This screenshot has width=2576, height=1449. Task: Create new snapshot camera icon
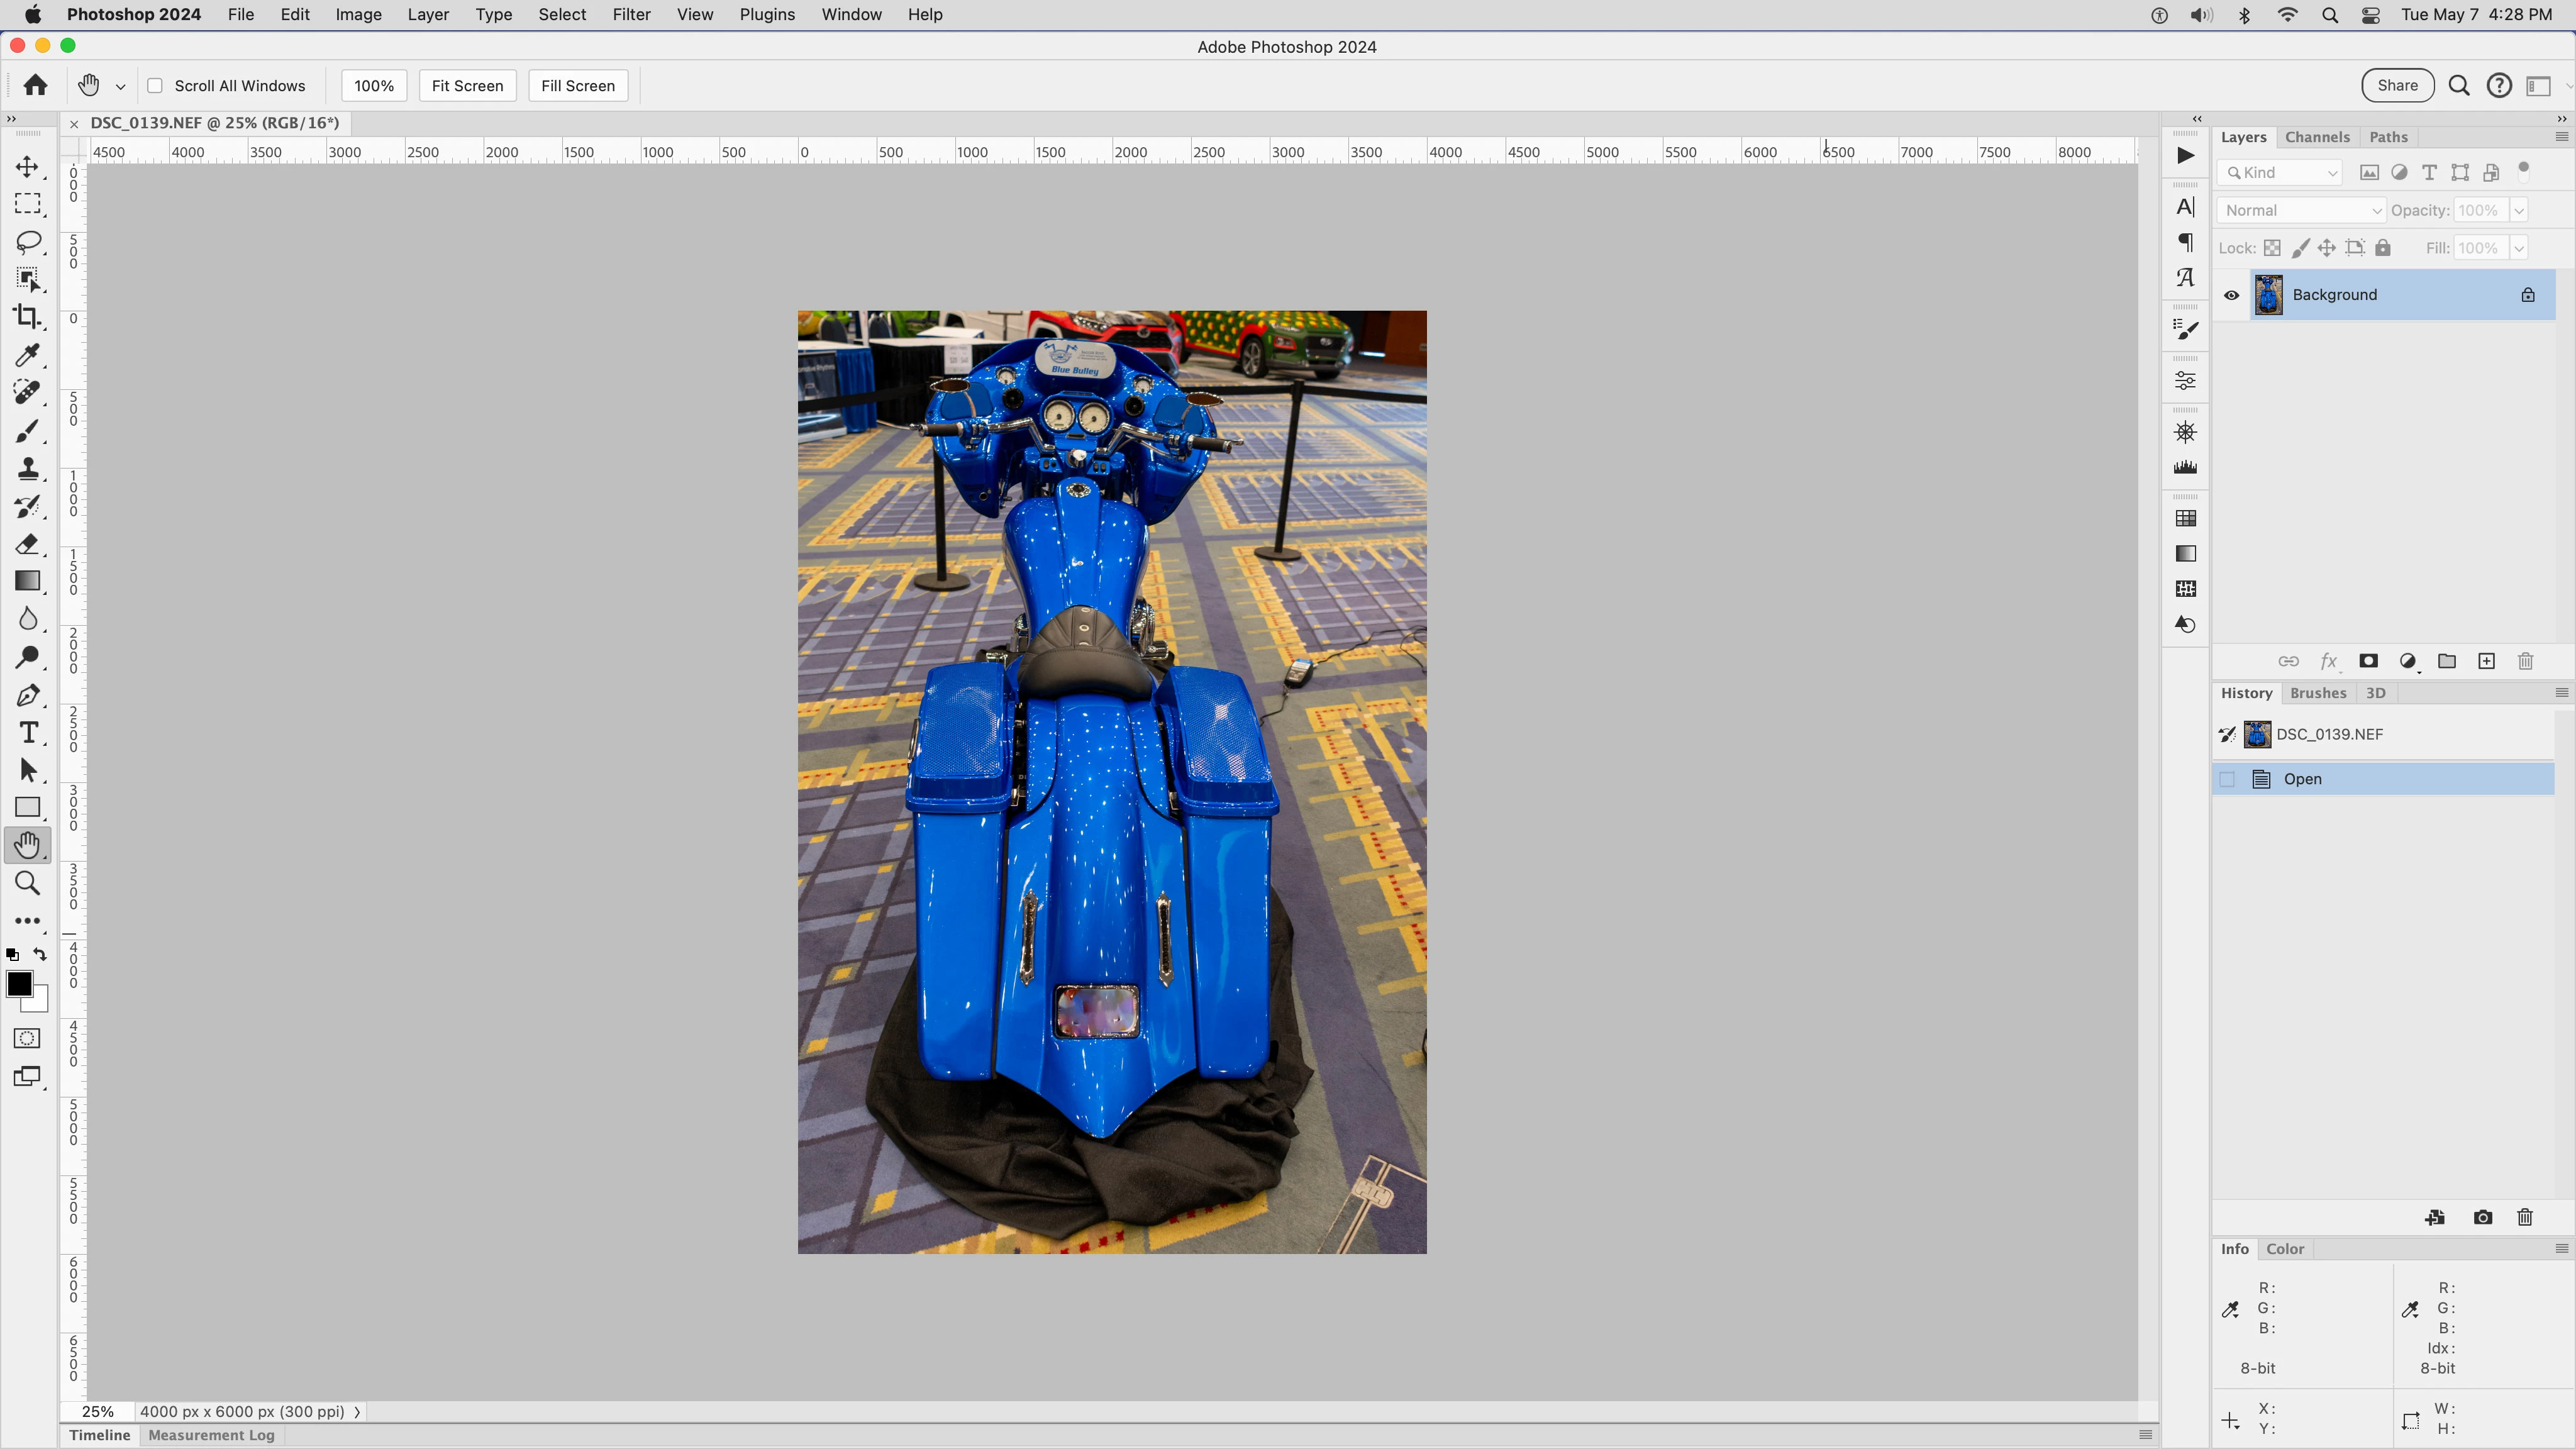pos(2482,1217)
